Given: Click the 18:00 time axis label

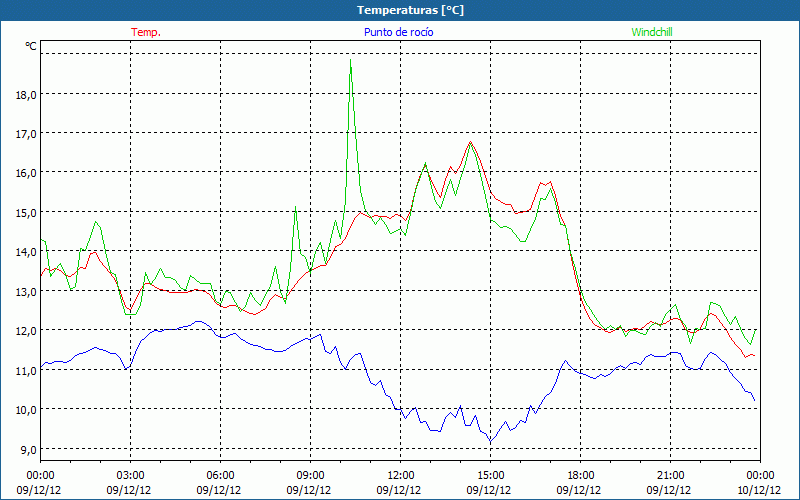Looking at the screenshot, I should coord(580,476).
